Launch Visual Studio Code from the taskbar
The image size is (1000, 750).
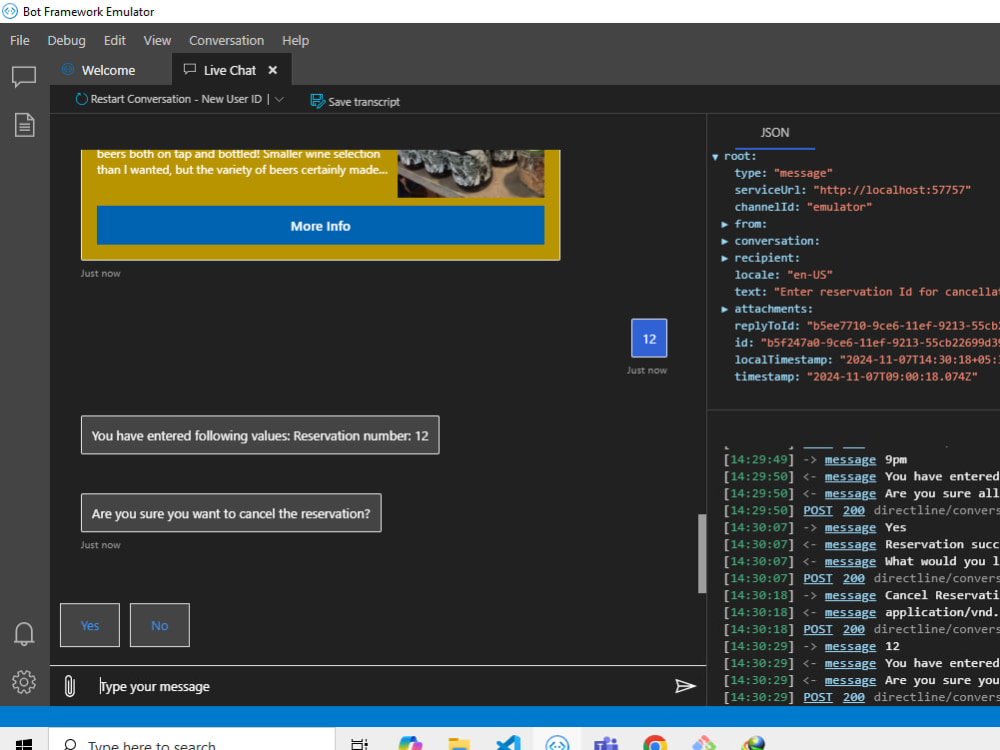(507, 744)
